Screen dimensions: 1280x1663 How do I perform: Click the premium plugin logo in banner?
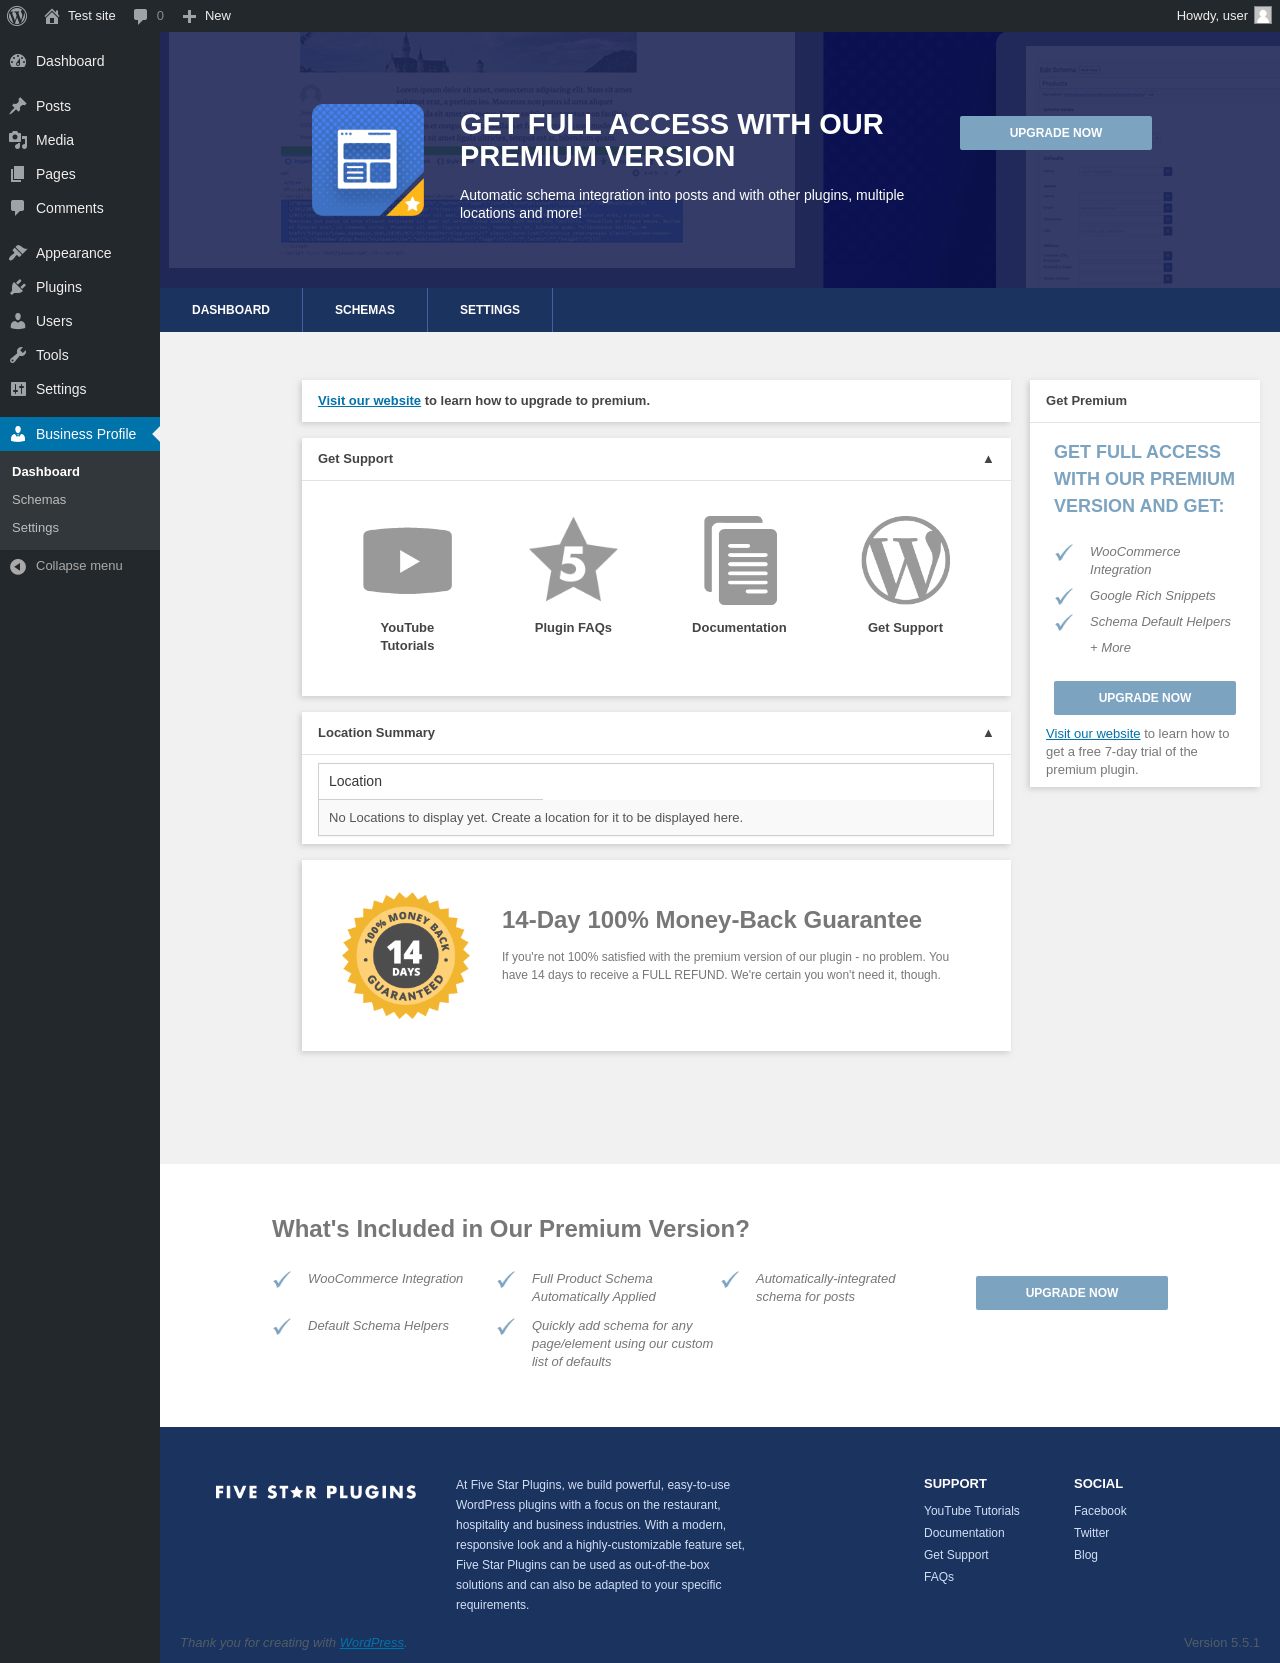click(368, 160)
